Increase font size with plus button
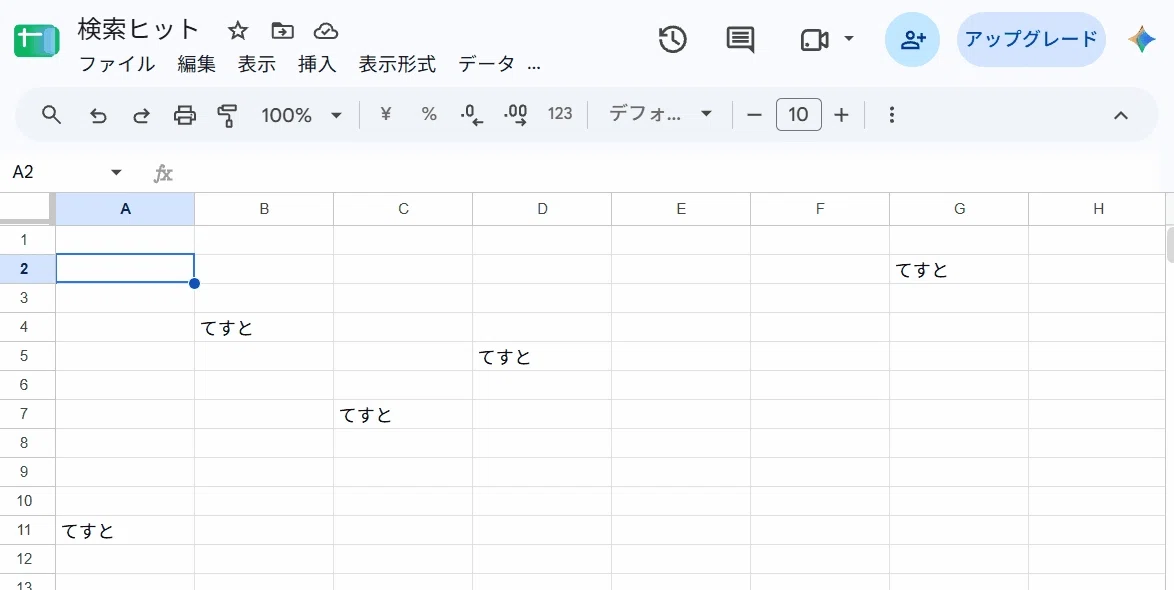Viewport: 1174px width, 590px height. click(842, 115)
